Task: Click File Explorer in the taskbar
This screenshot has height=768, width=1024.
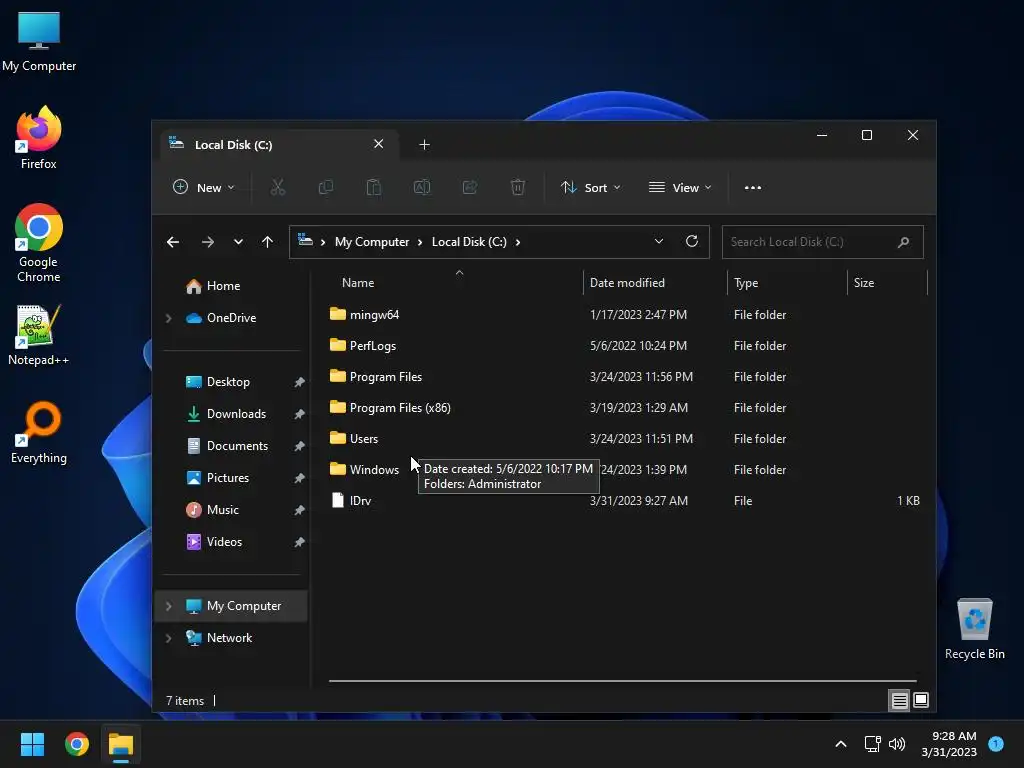Action: click(x=121, y=744)
